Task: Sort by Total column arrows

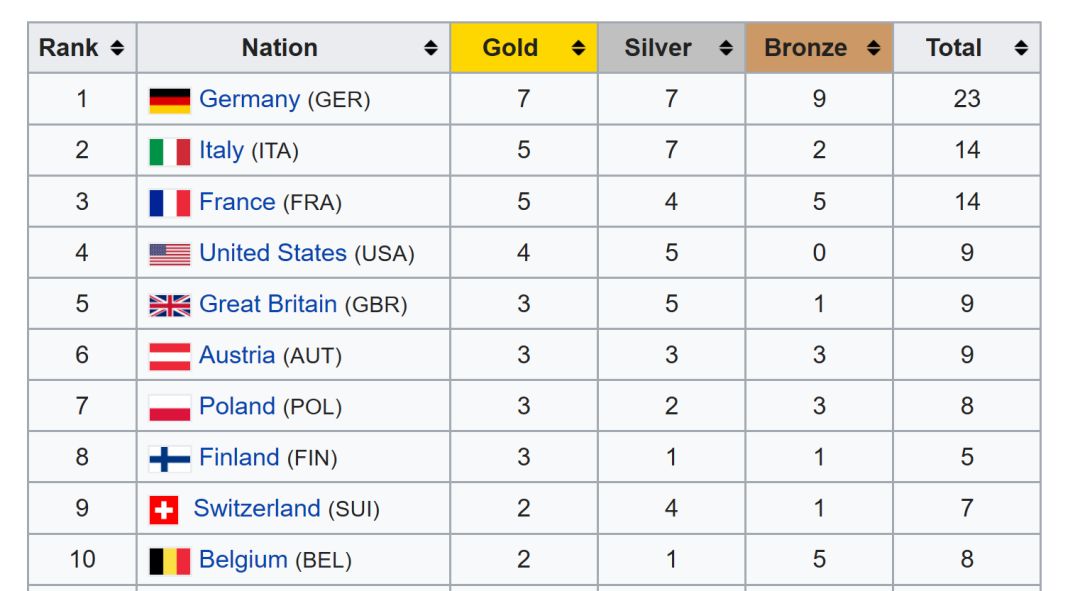Action: 1020,48
